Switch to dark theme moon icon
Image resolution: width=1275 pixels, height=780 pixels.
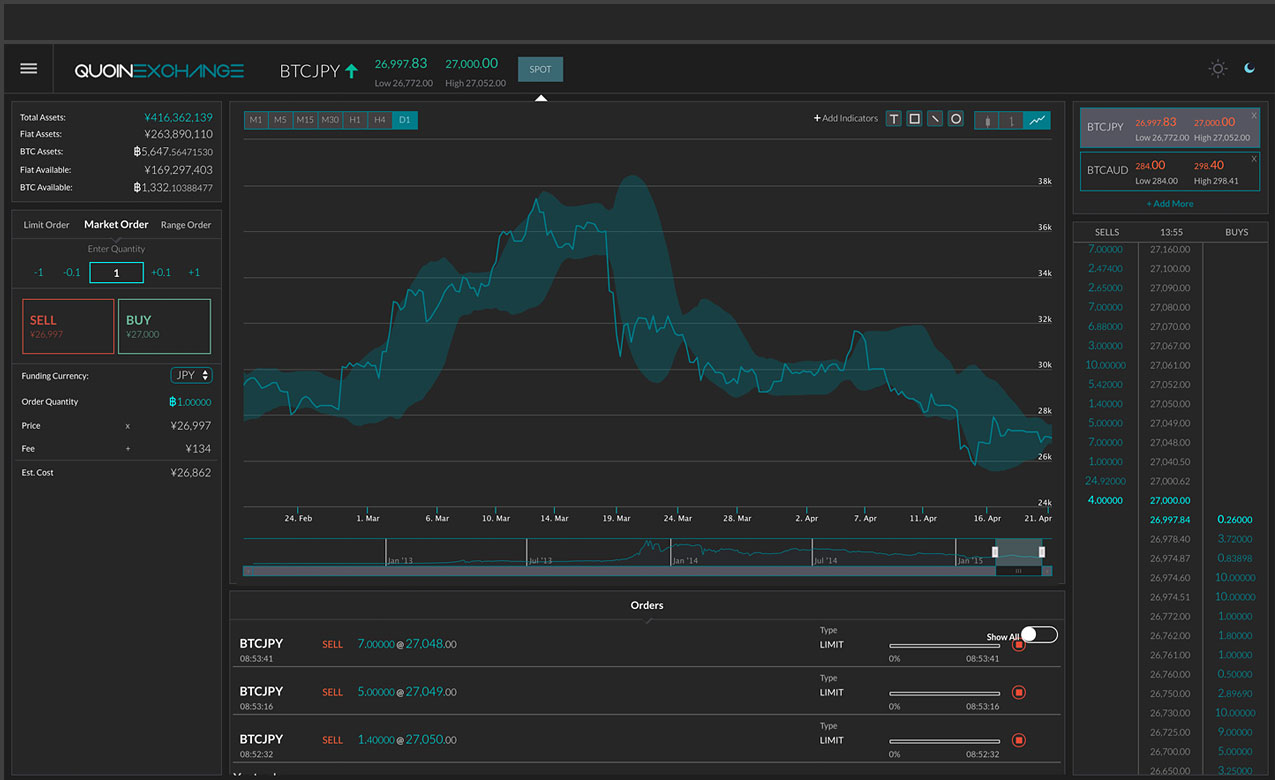pos(1250,68)
